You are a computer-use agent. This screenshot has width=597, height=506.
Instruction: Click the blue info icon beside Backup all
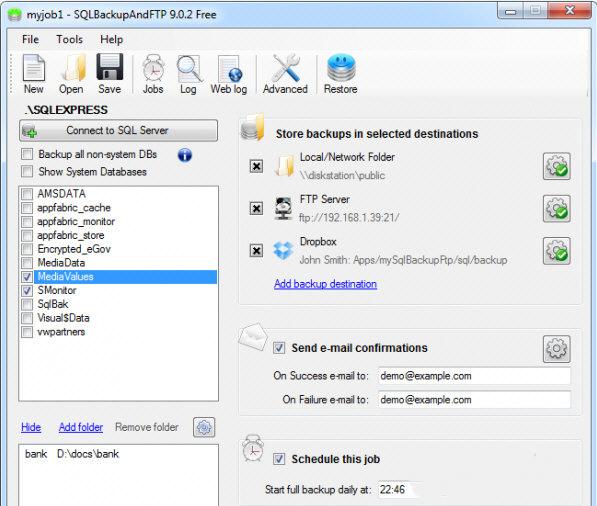pyautogui.click(x=185, y=155)
